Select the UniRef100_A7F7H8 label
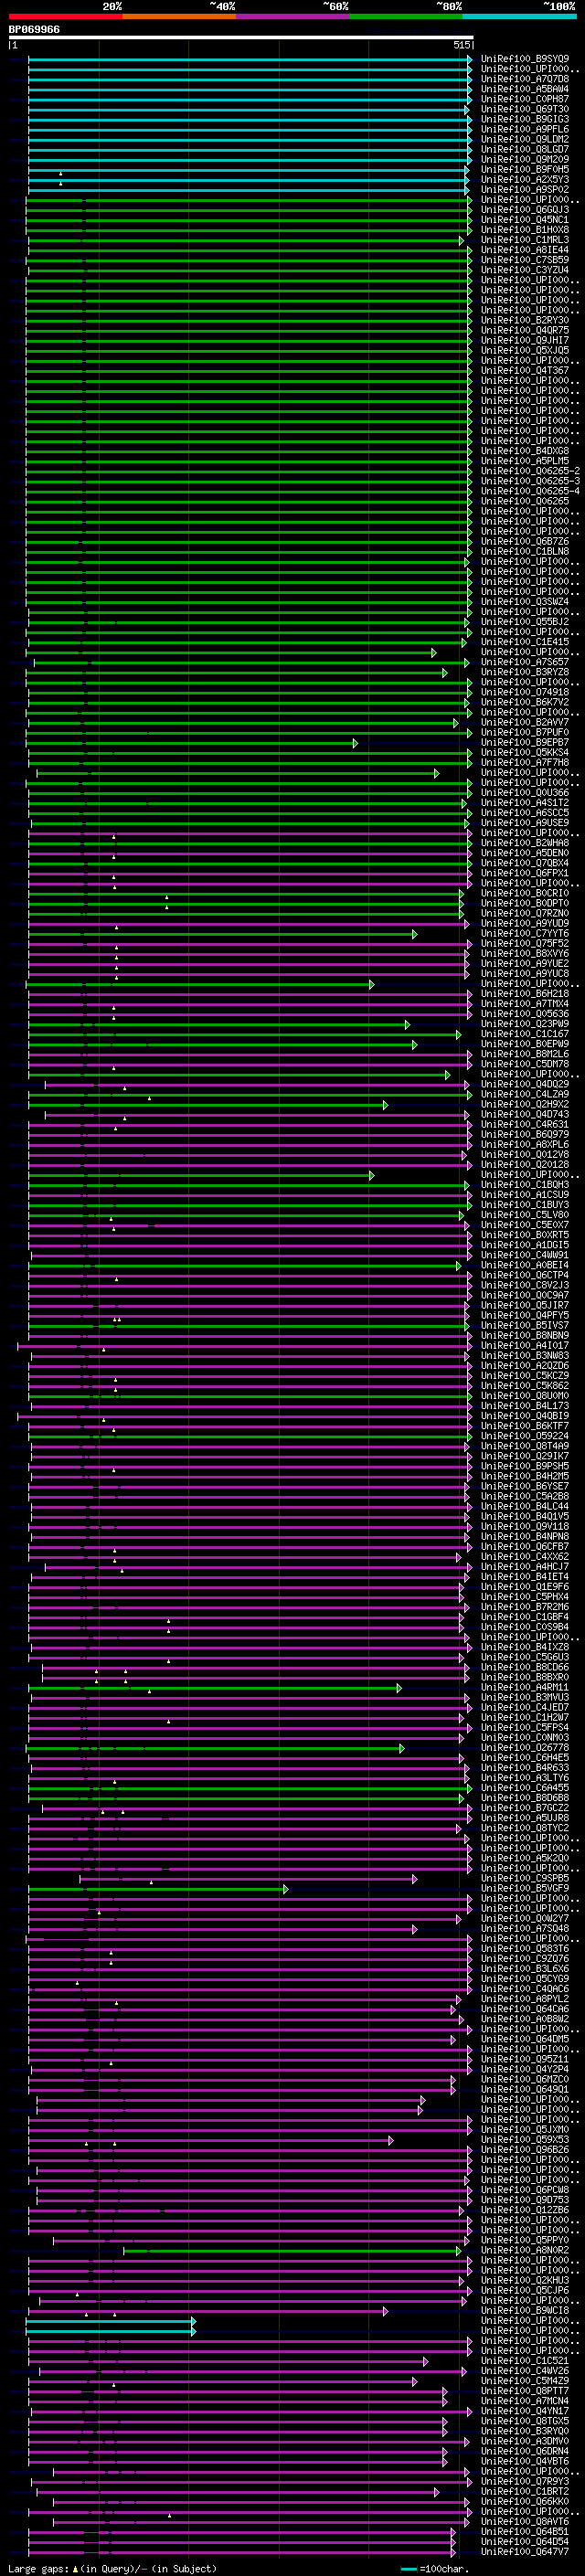The height and width of the screenshot is (2576, 585). (525, 763)
